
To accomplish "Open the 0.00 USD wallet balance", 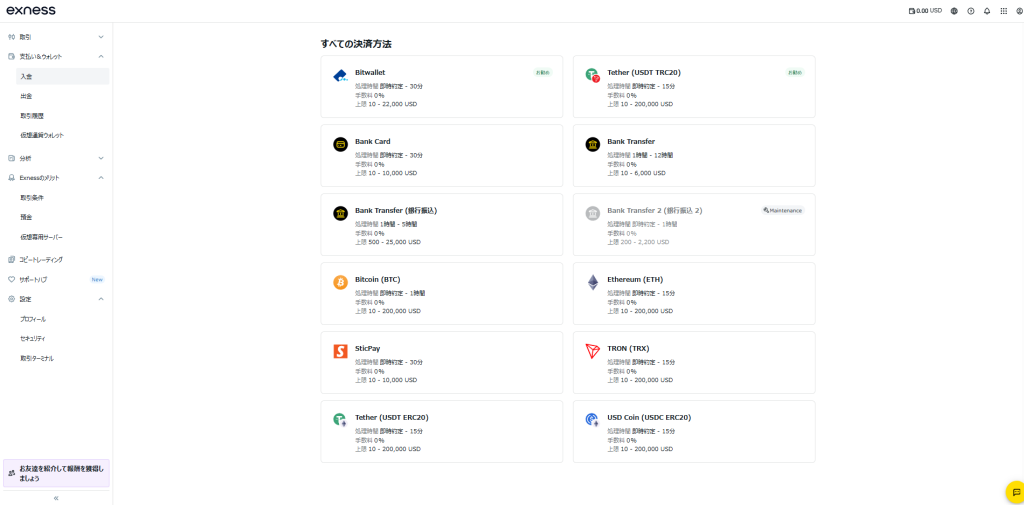I will 925,10.
